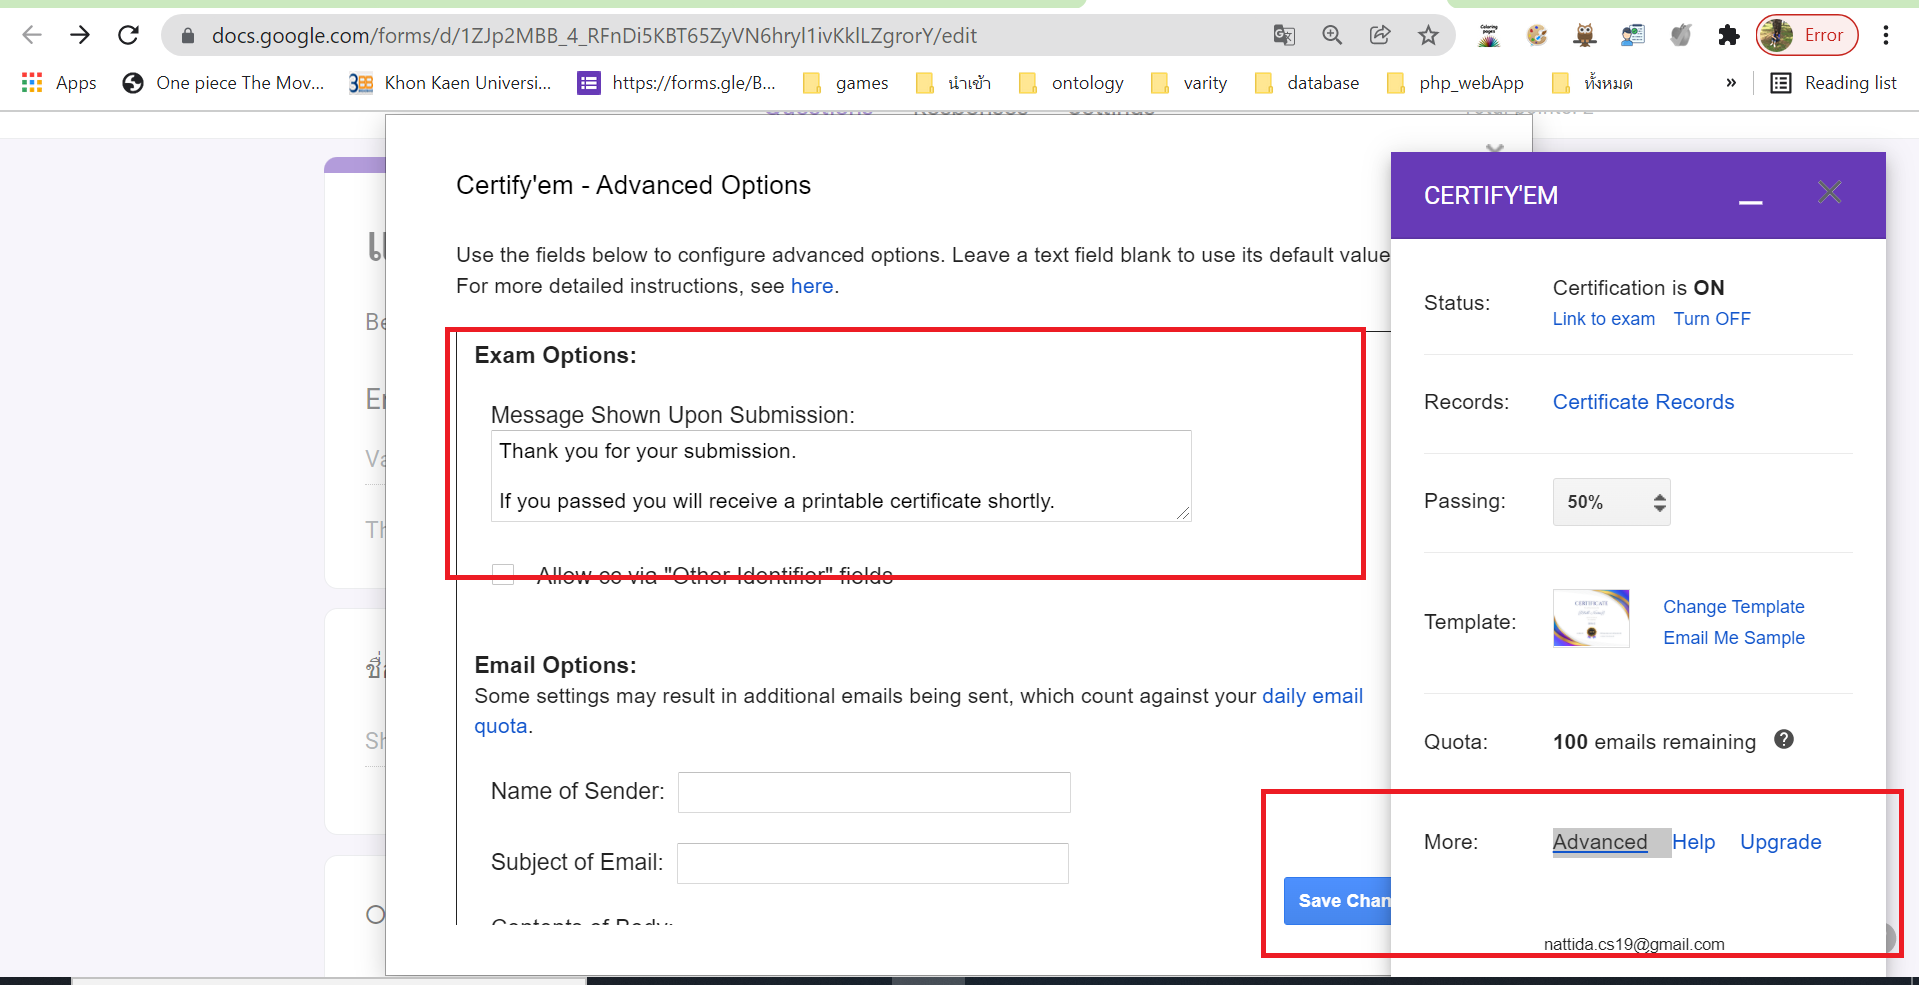Click the Name of Sender field
This screenshot has width=1919, height=985.
point(874,792)
